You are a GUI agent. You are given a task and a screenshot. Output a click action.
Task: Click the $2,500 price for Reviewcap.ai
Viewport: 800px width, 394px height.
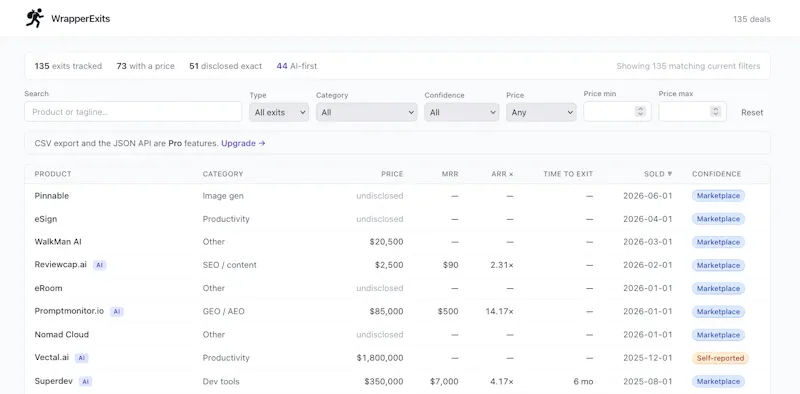(389, 265)
